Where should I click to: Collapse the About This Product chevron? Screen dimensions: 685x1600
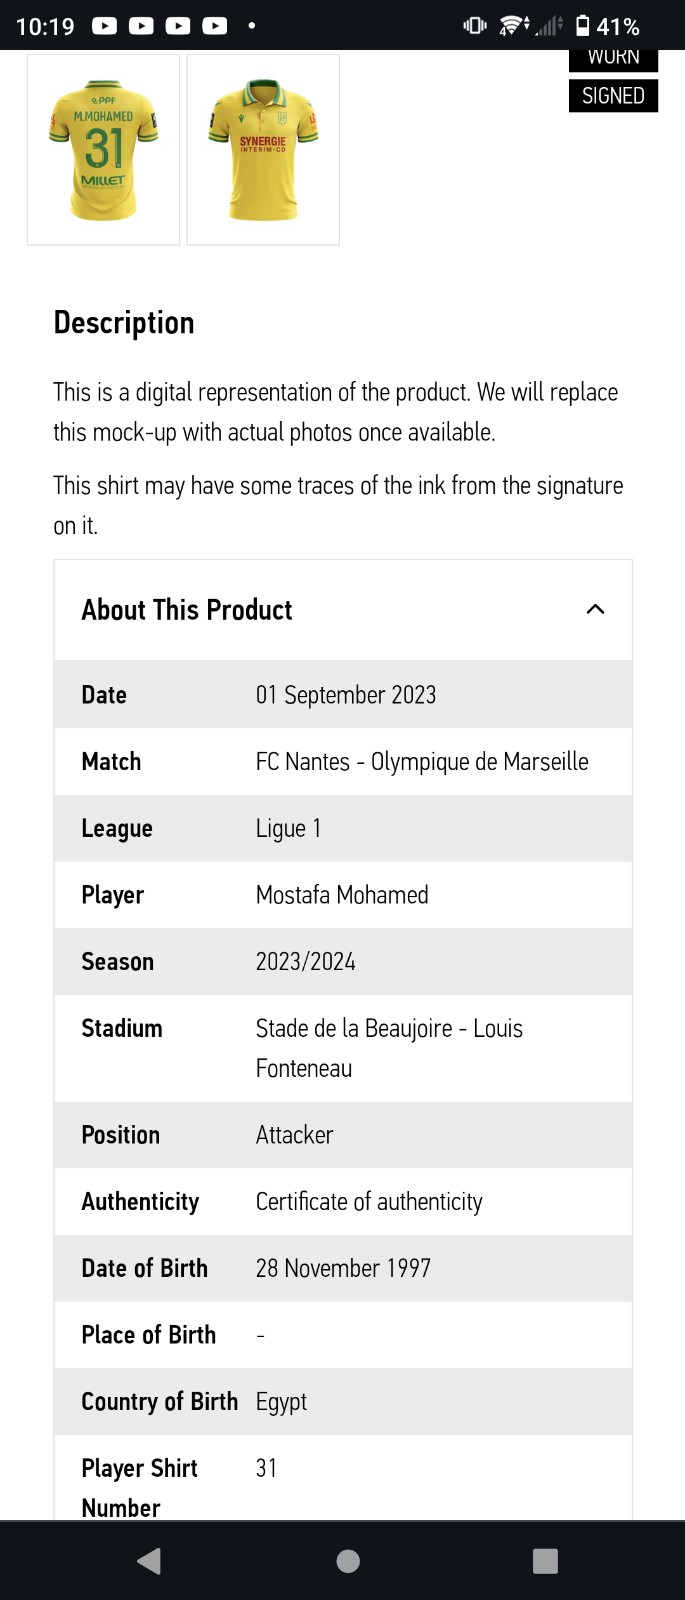point(595,609)
